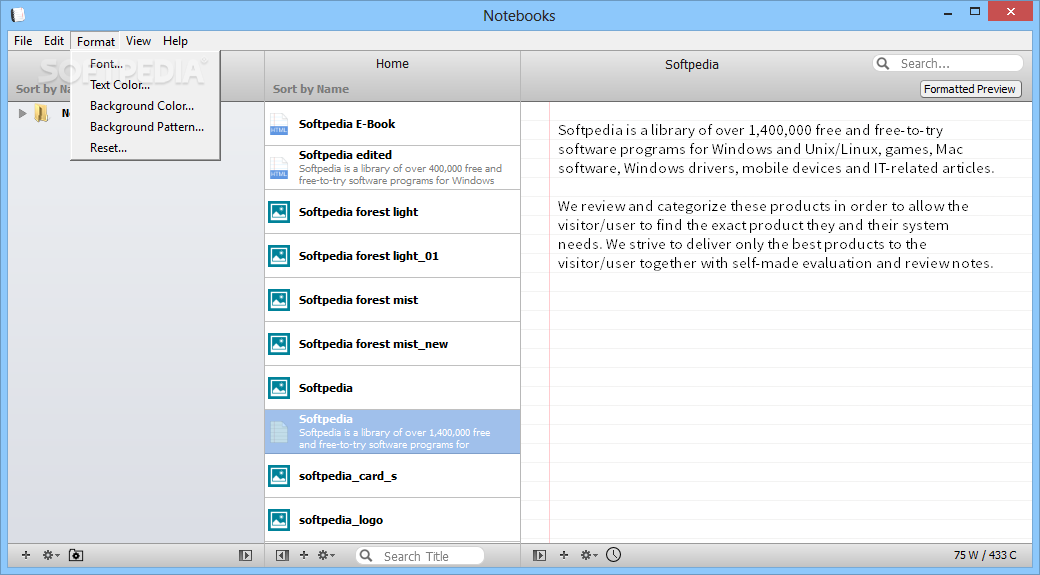Click the magnifier icon in top search
1040x575 pixels.
[x=883, y=64]
